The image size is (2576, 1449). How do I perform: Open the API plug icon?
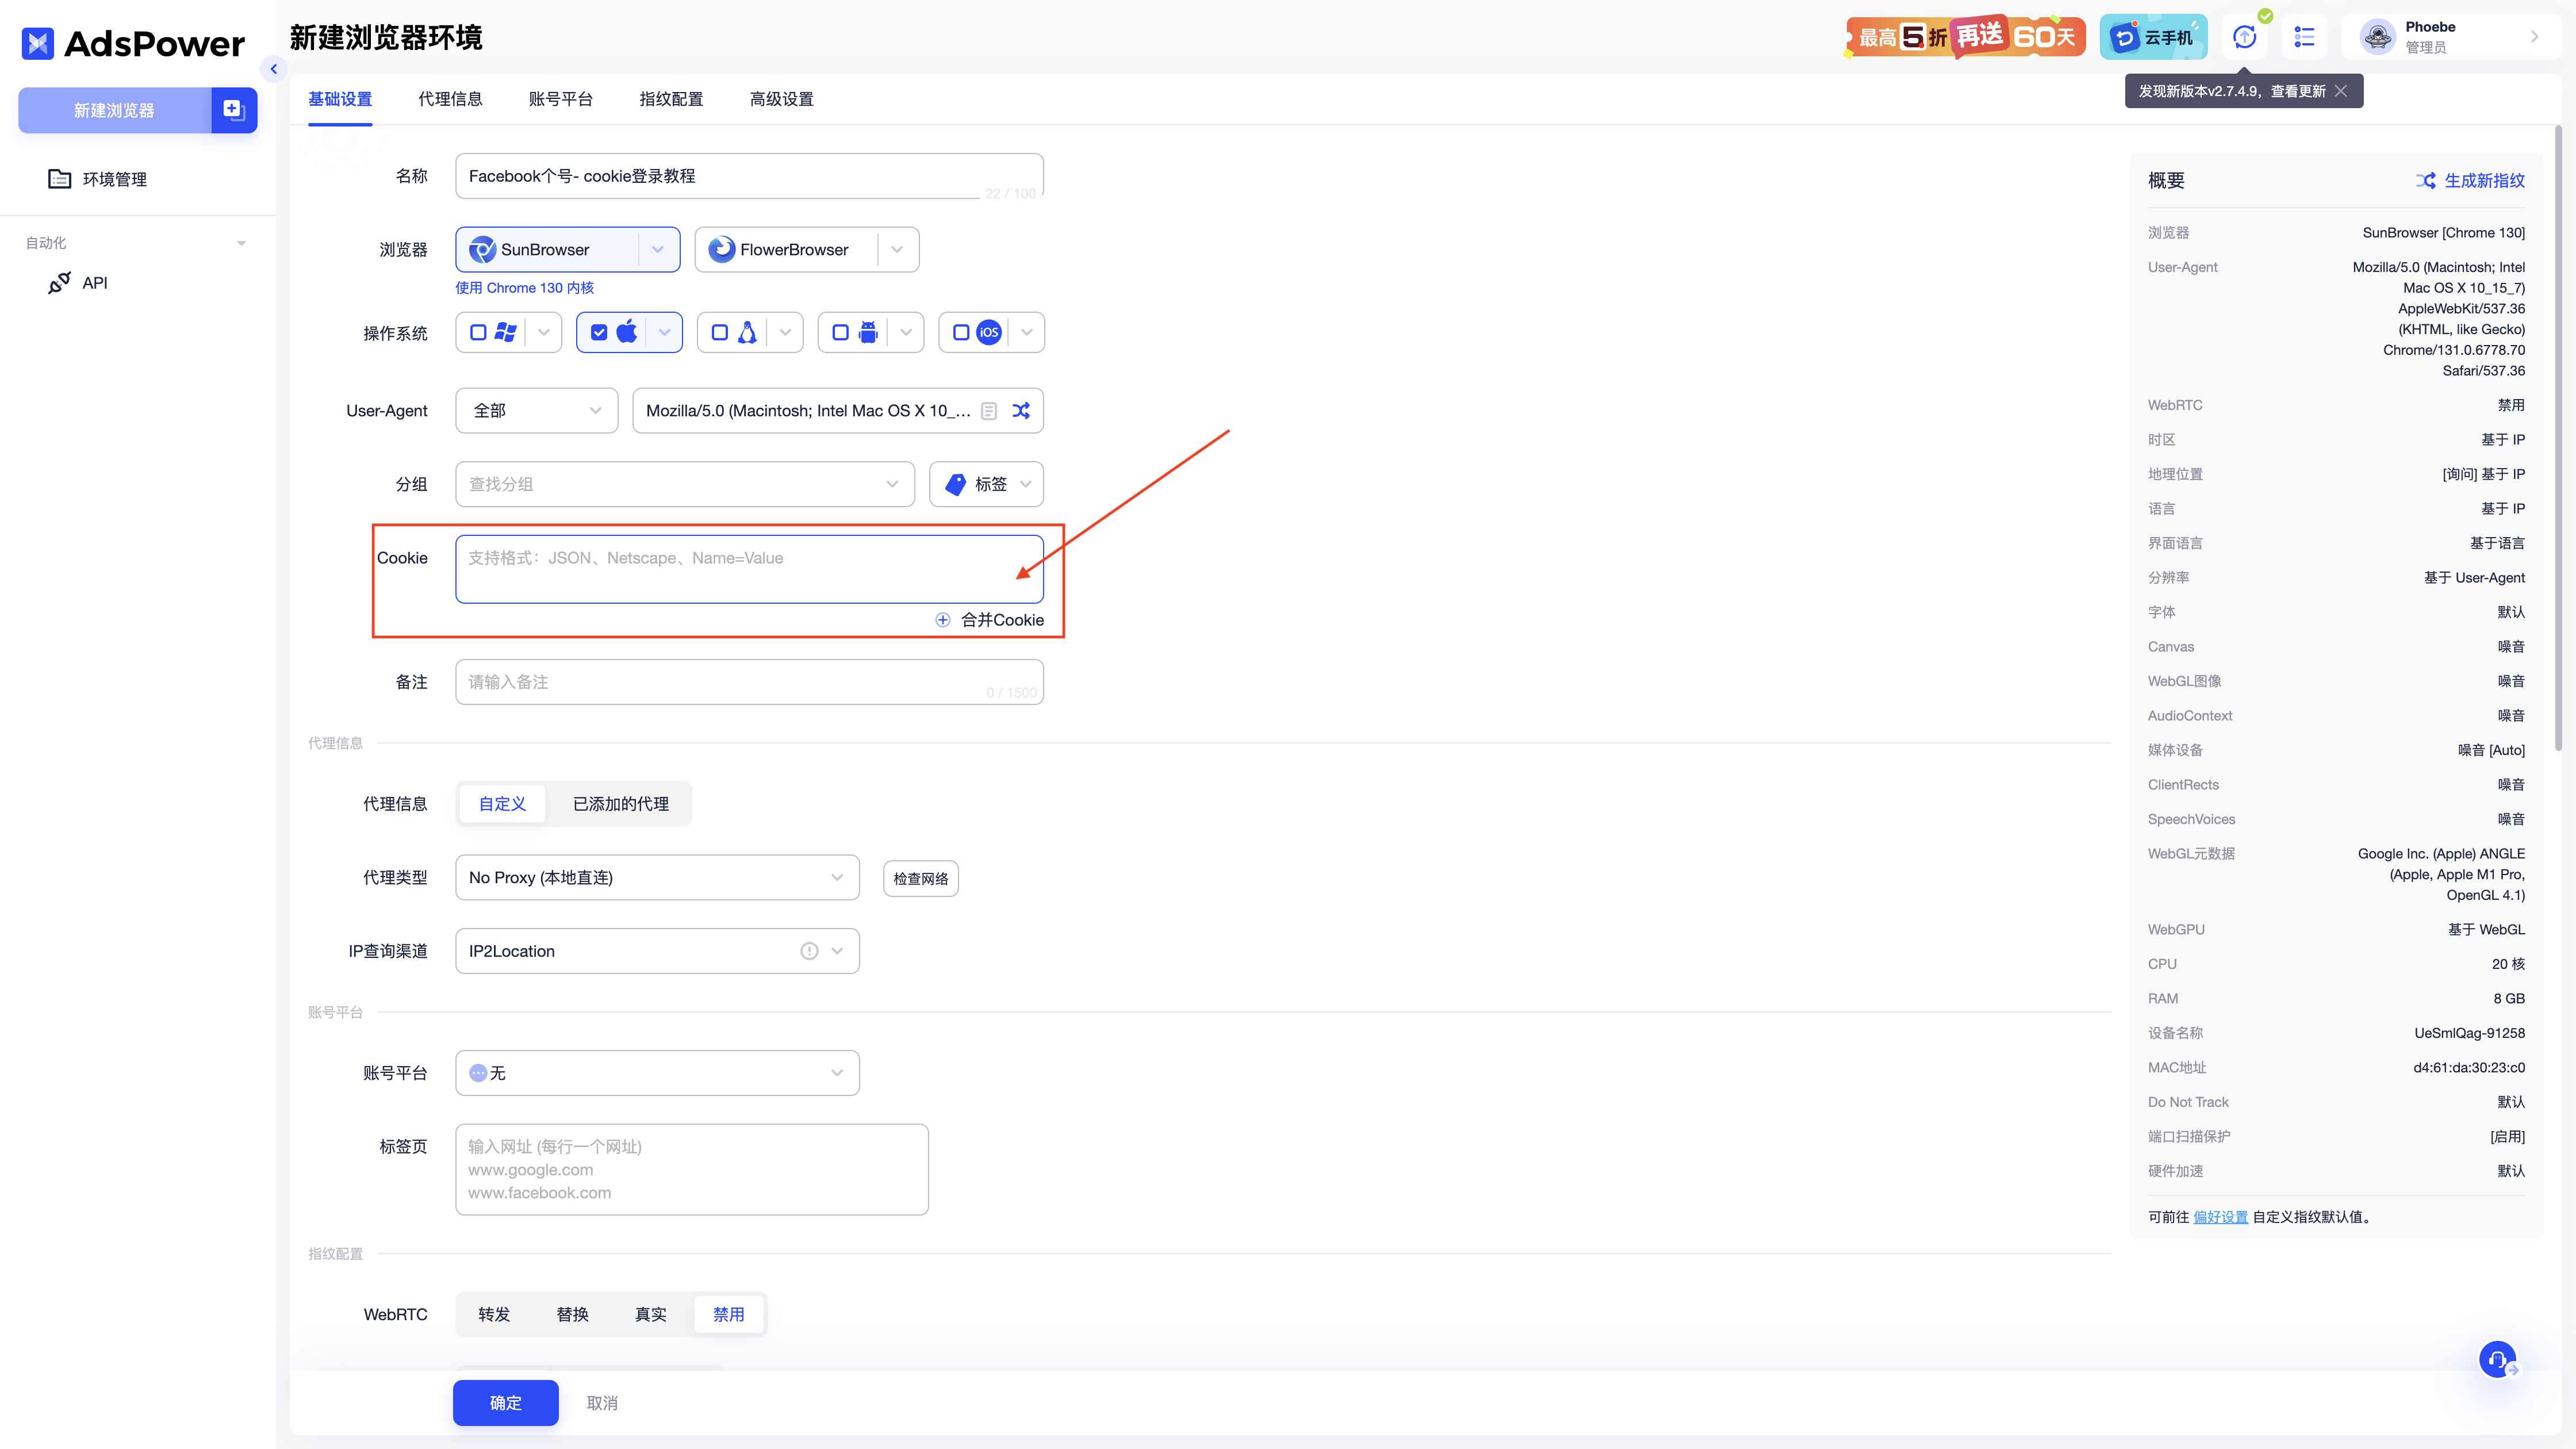click(x=59, y=283)
